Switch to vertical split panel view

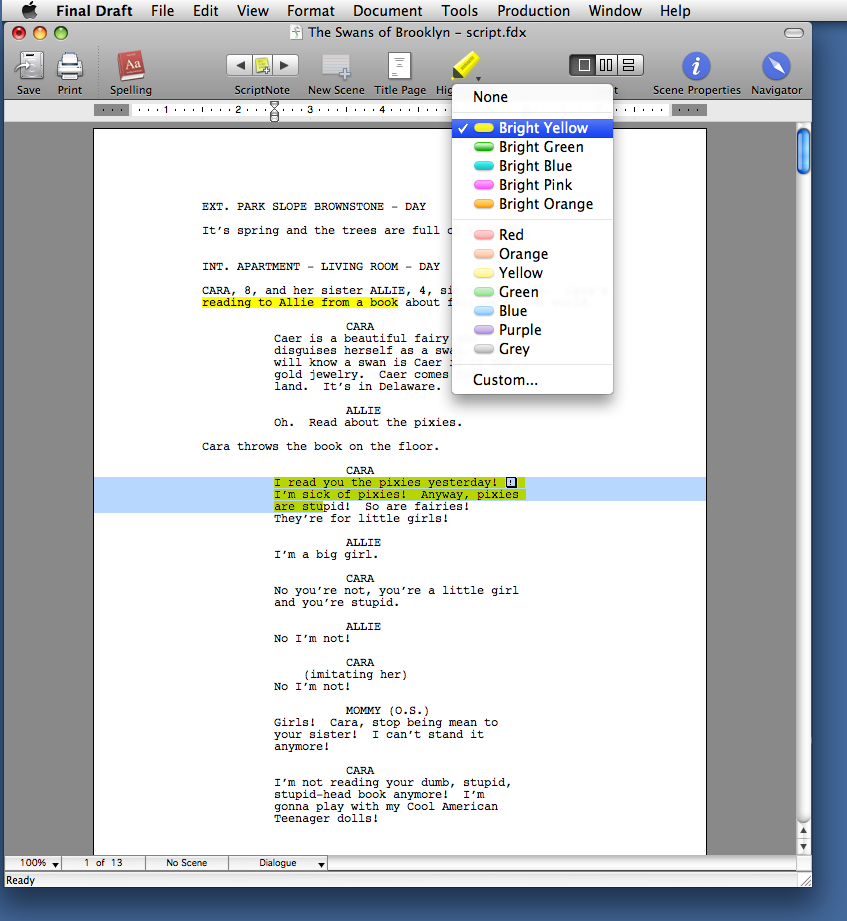[x=606, y=65]
